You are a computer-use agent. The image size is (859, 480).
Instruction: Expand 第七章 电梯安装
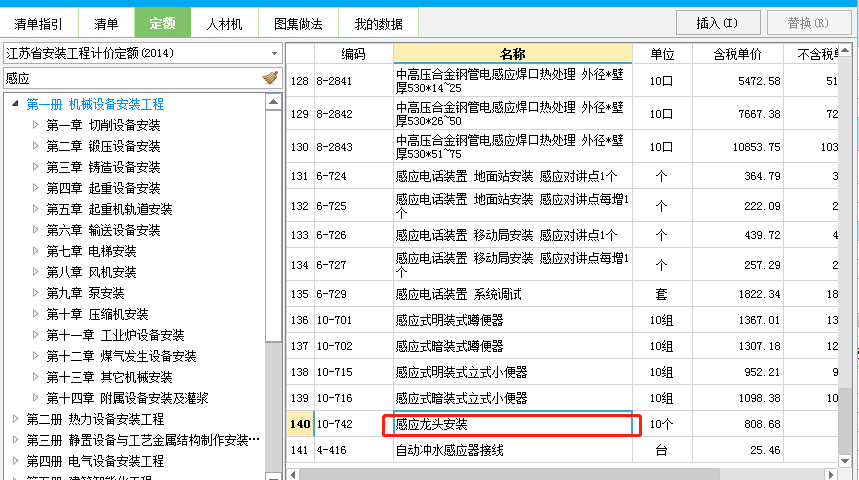point(35,250)
